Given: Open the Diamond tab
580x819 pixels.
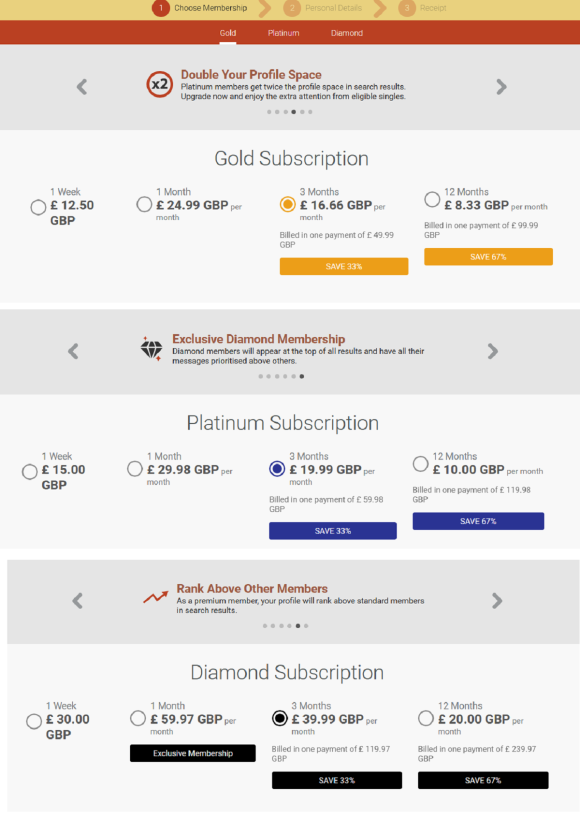Looking at the screenshot, I should [x=346, y=33].
